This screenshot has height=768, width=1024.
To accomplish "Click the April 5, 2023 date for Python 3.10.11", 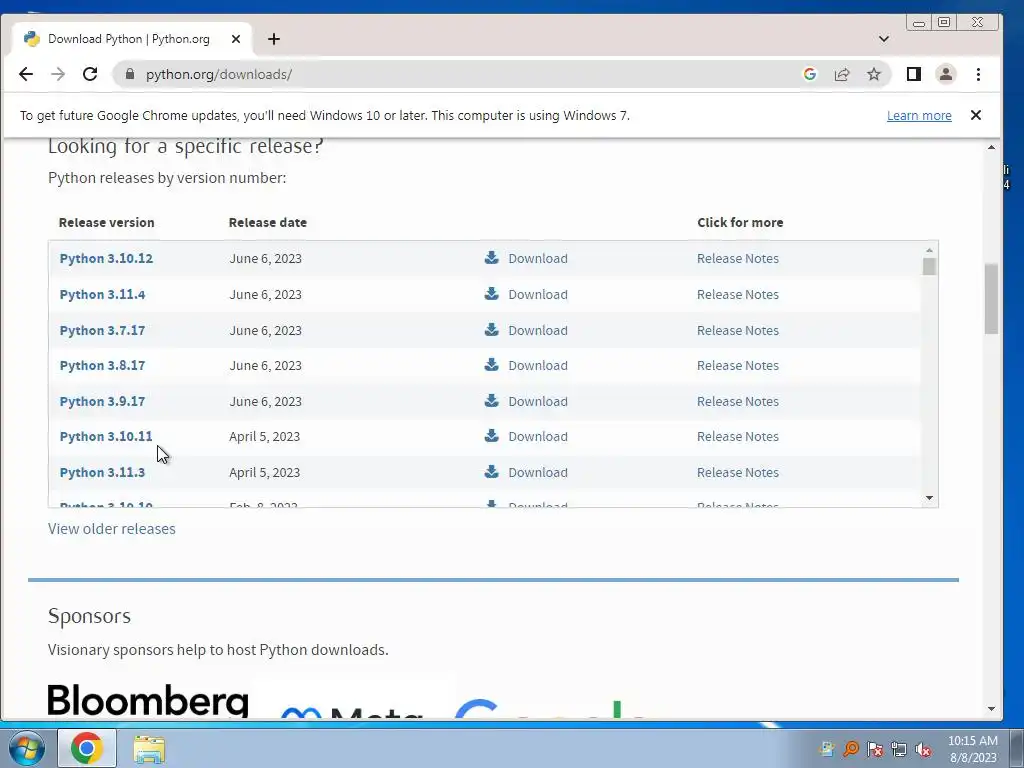I will [x=264, y=436].
